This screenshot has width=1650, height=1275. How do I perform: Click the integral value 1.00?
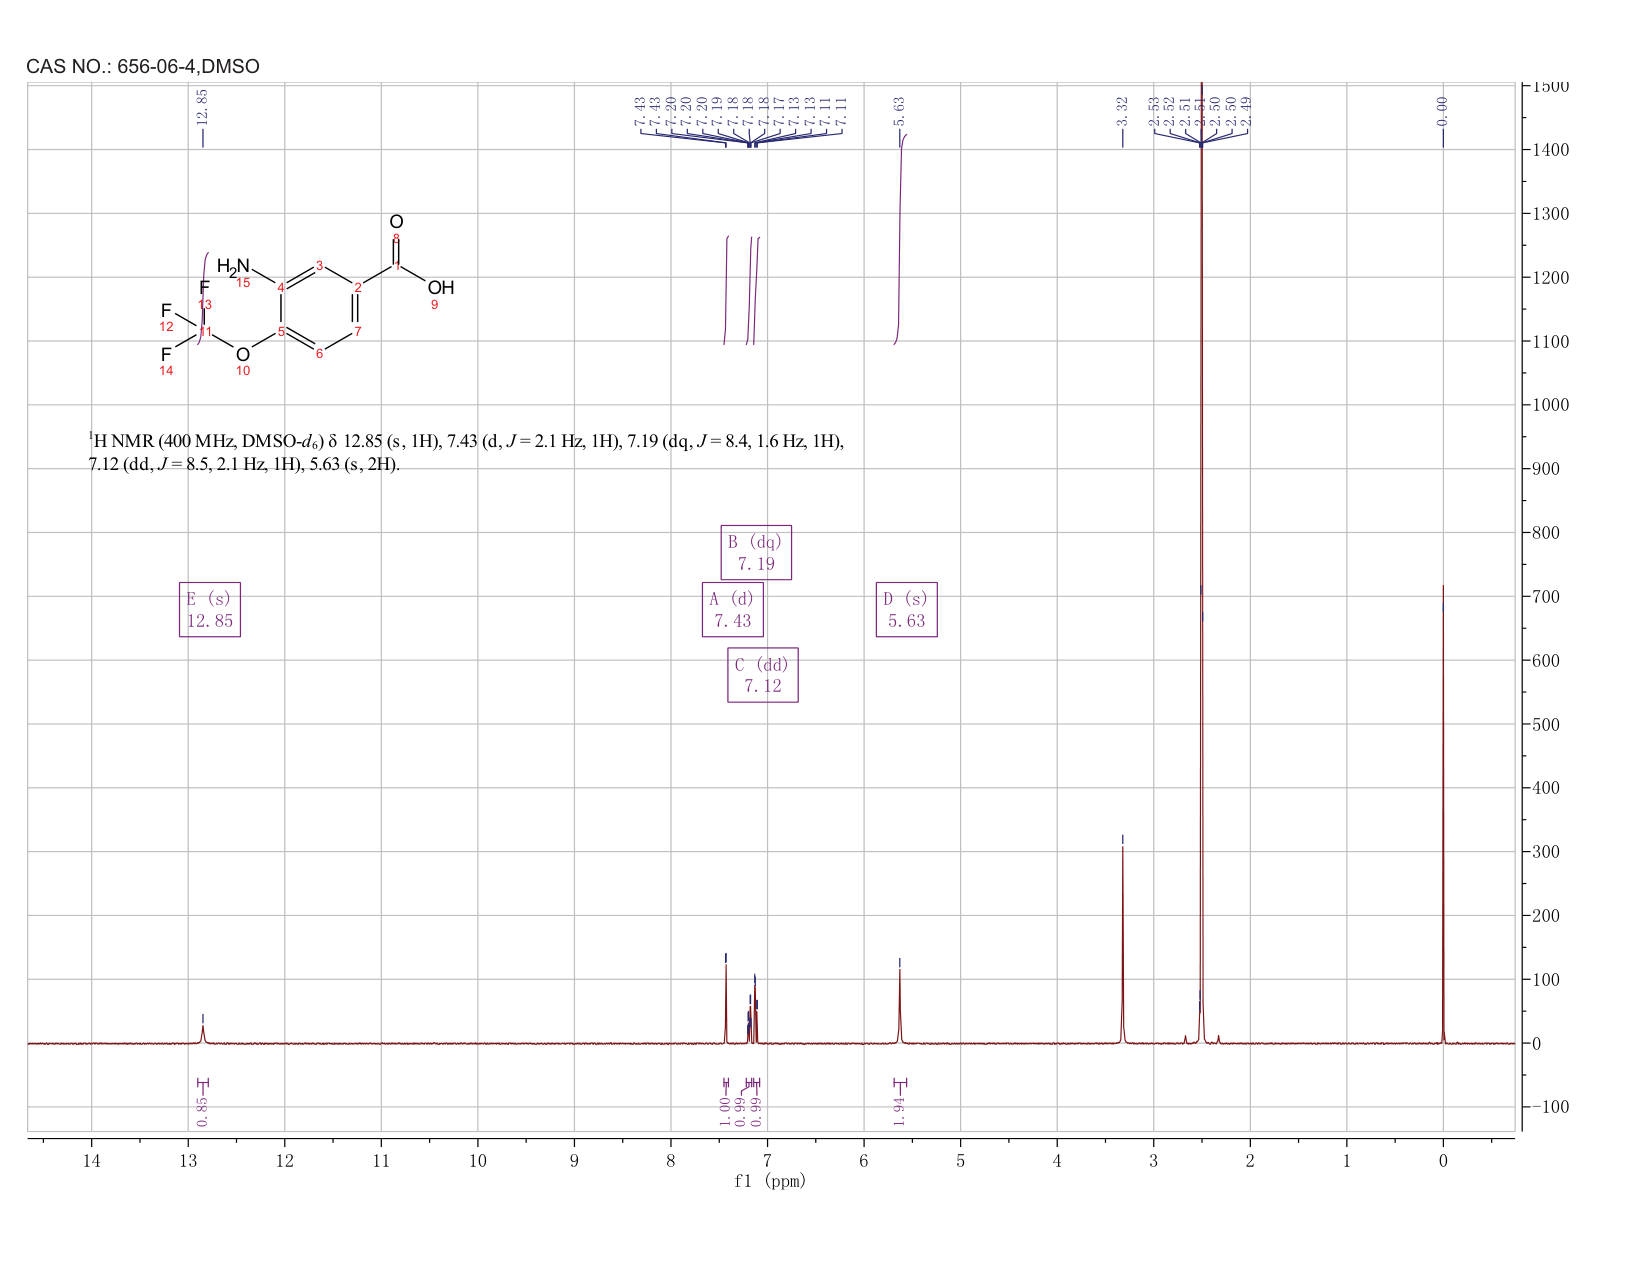(725, 1110)
